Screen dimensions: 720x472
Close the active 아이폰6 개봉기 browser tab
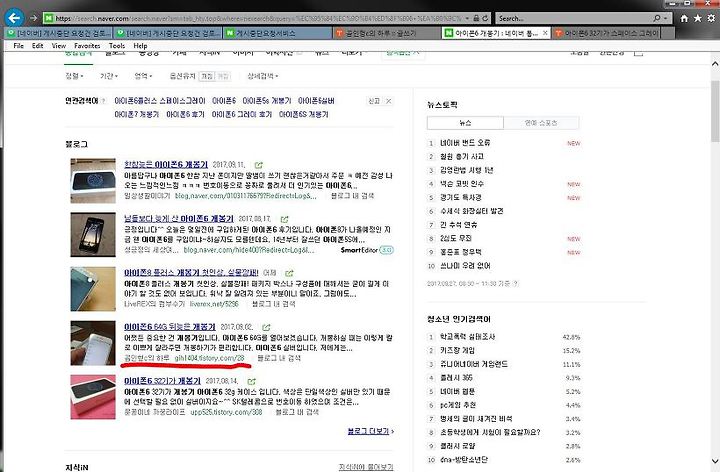coord(545,33)
